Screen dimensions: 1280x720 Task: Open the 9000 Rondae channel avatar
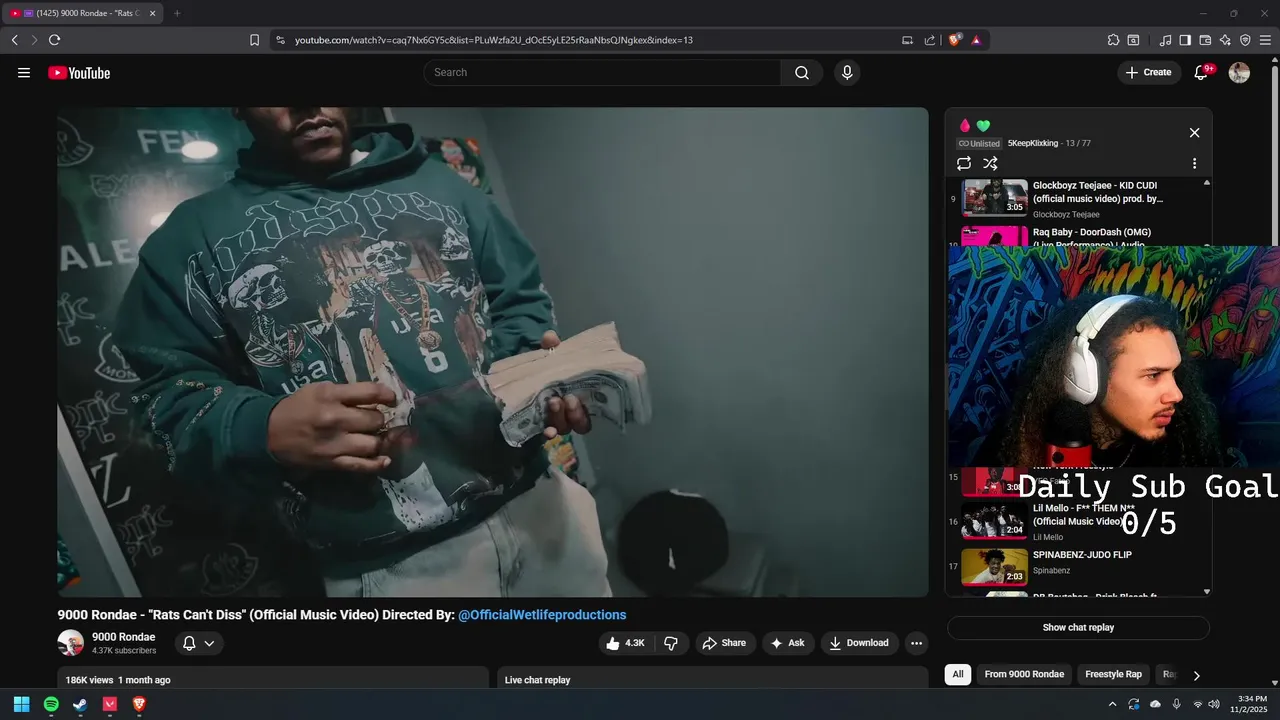pos(71,643)
